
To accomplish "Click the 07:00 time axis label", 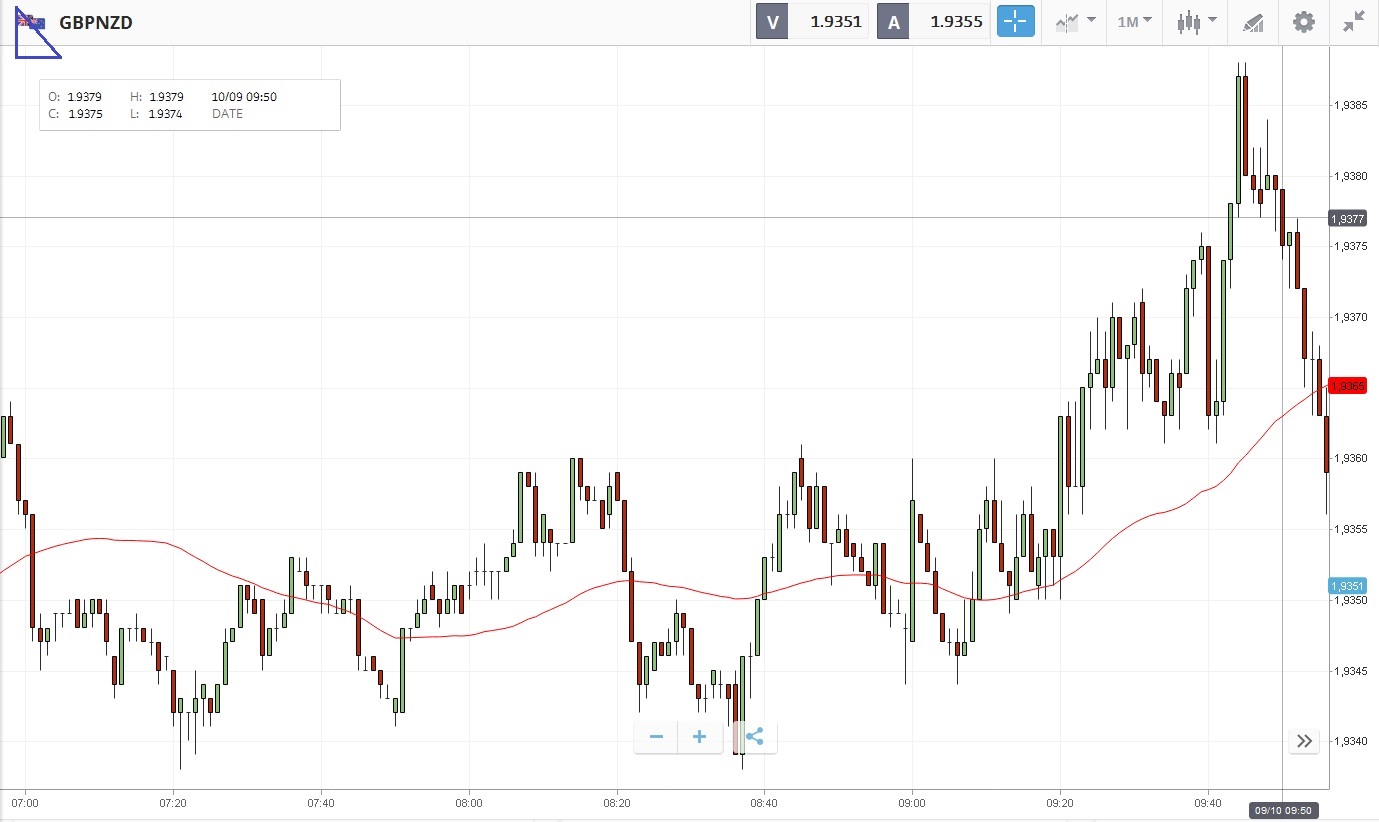I will (x=25, y=803).
